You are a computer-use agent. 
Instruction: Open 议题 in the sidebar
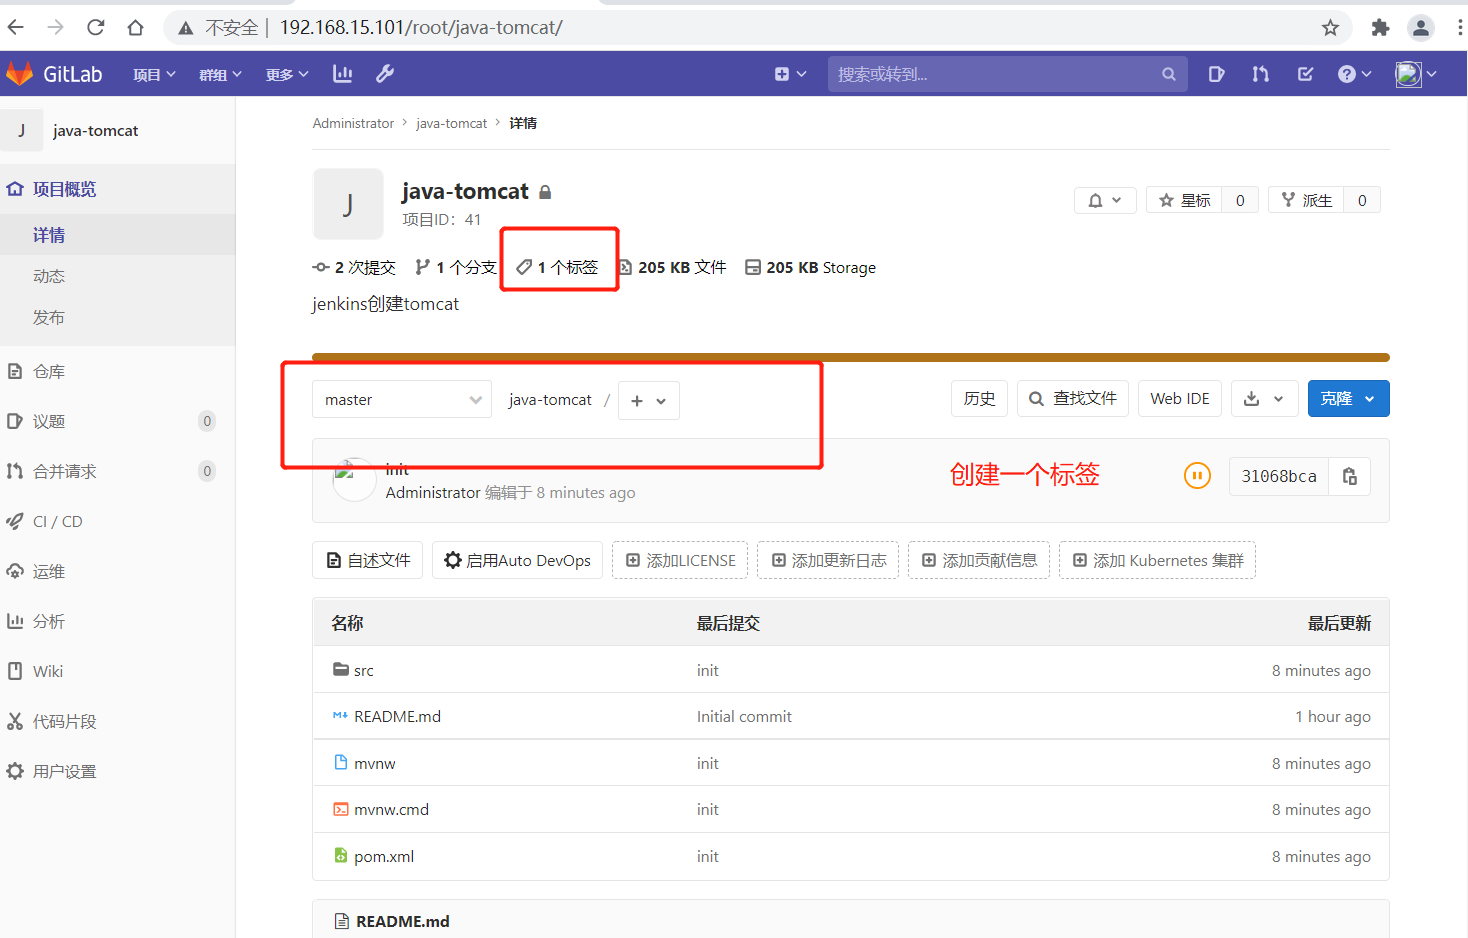pyautogui.click(x=117, y=421)
